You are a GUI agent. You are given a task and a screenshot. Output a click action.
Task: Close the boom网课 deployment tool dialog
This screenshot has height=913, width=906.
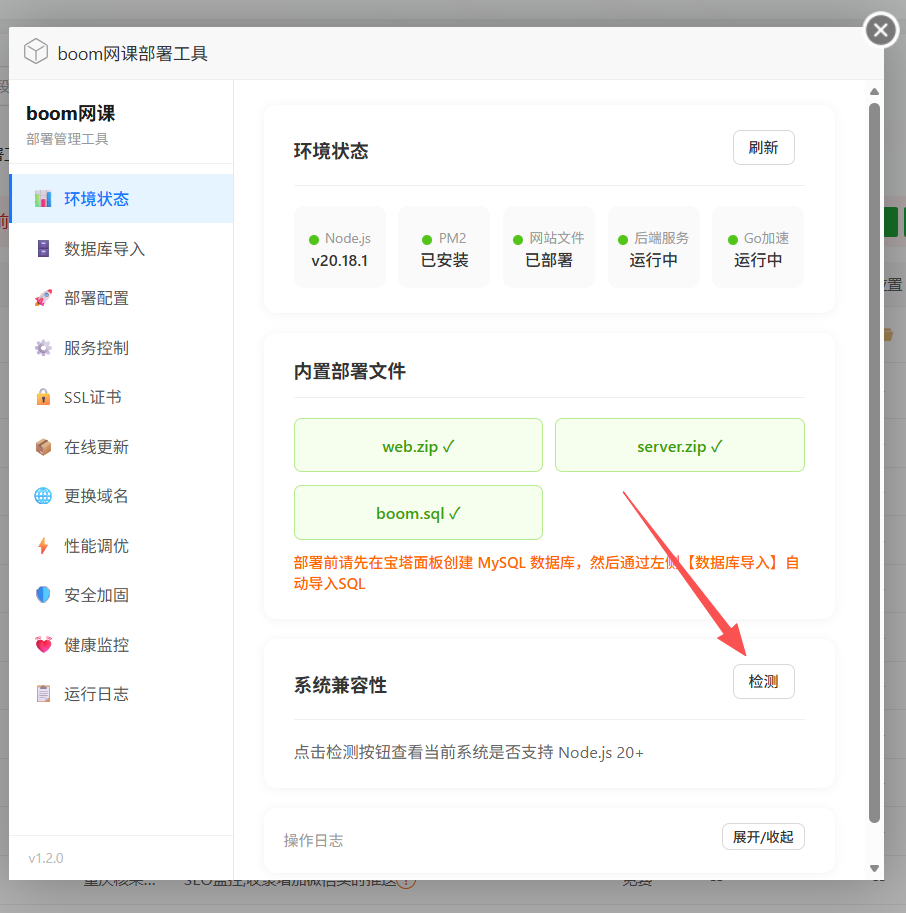880,31
